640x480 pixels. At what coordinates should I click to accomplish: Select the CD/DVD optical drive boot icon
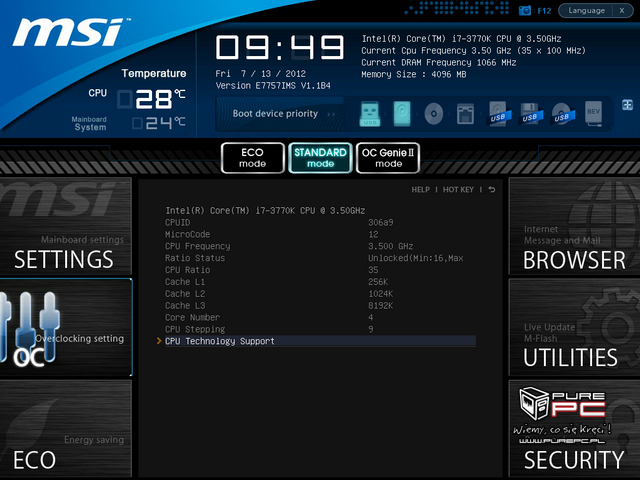pyautogui.click(x=433, y=114)
